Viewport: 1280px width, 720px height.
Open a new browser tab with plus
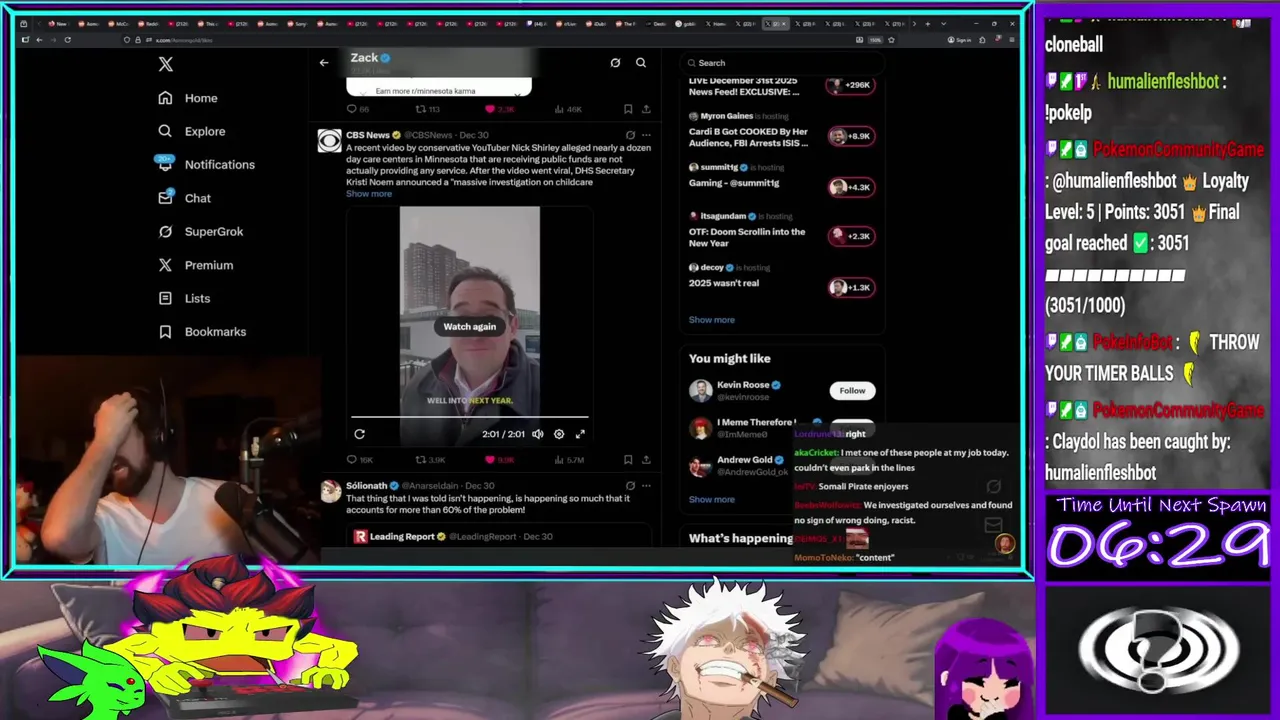click(x=927, y=23)
